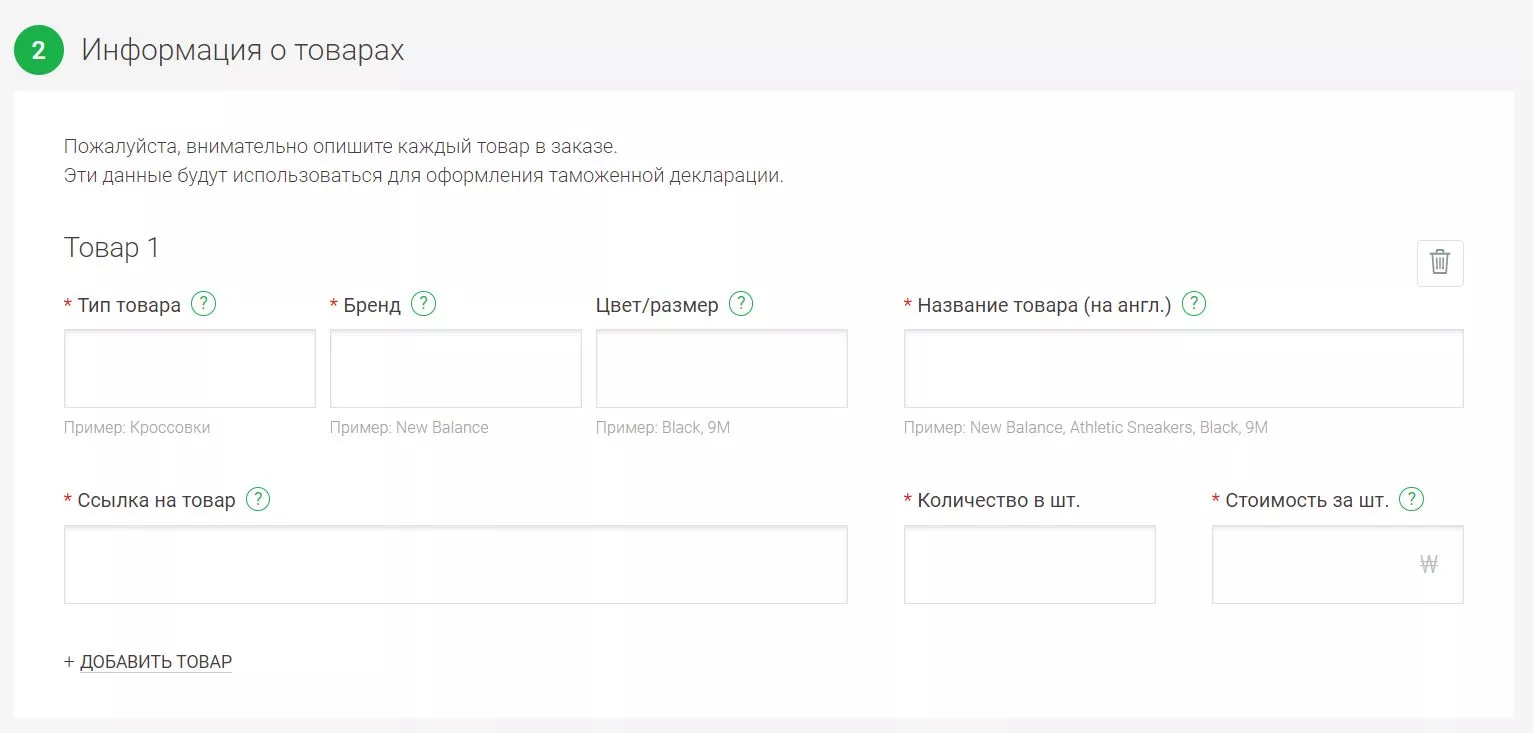Click into the Ссылка на товар field
The height and width of the screenshot is (733, 1533).
coord(456,564)
